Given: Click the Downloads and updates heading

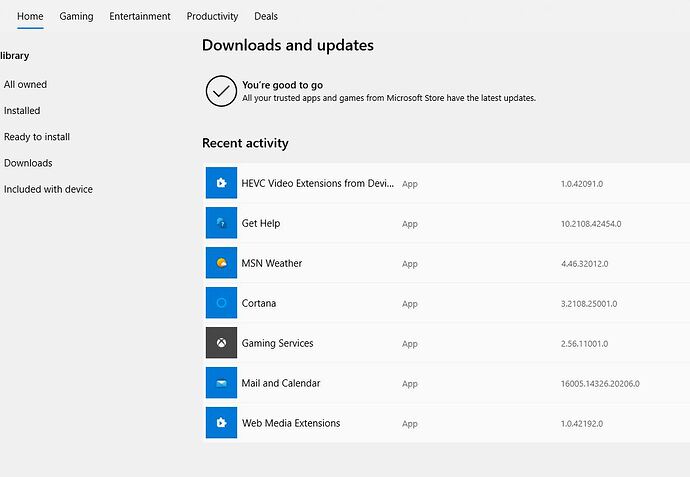Looking at the screenshot, I should click(x=288, y=45).
